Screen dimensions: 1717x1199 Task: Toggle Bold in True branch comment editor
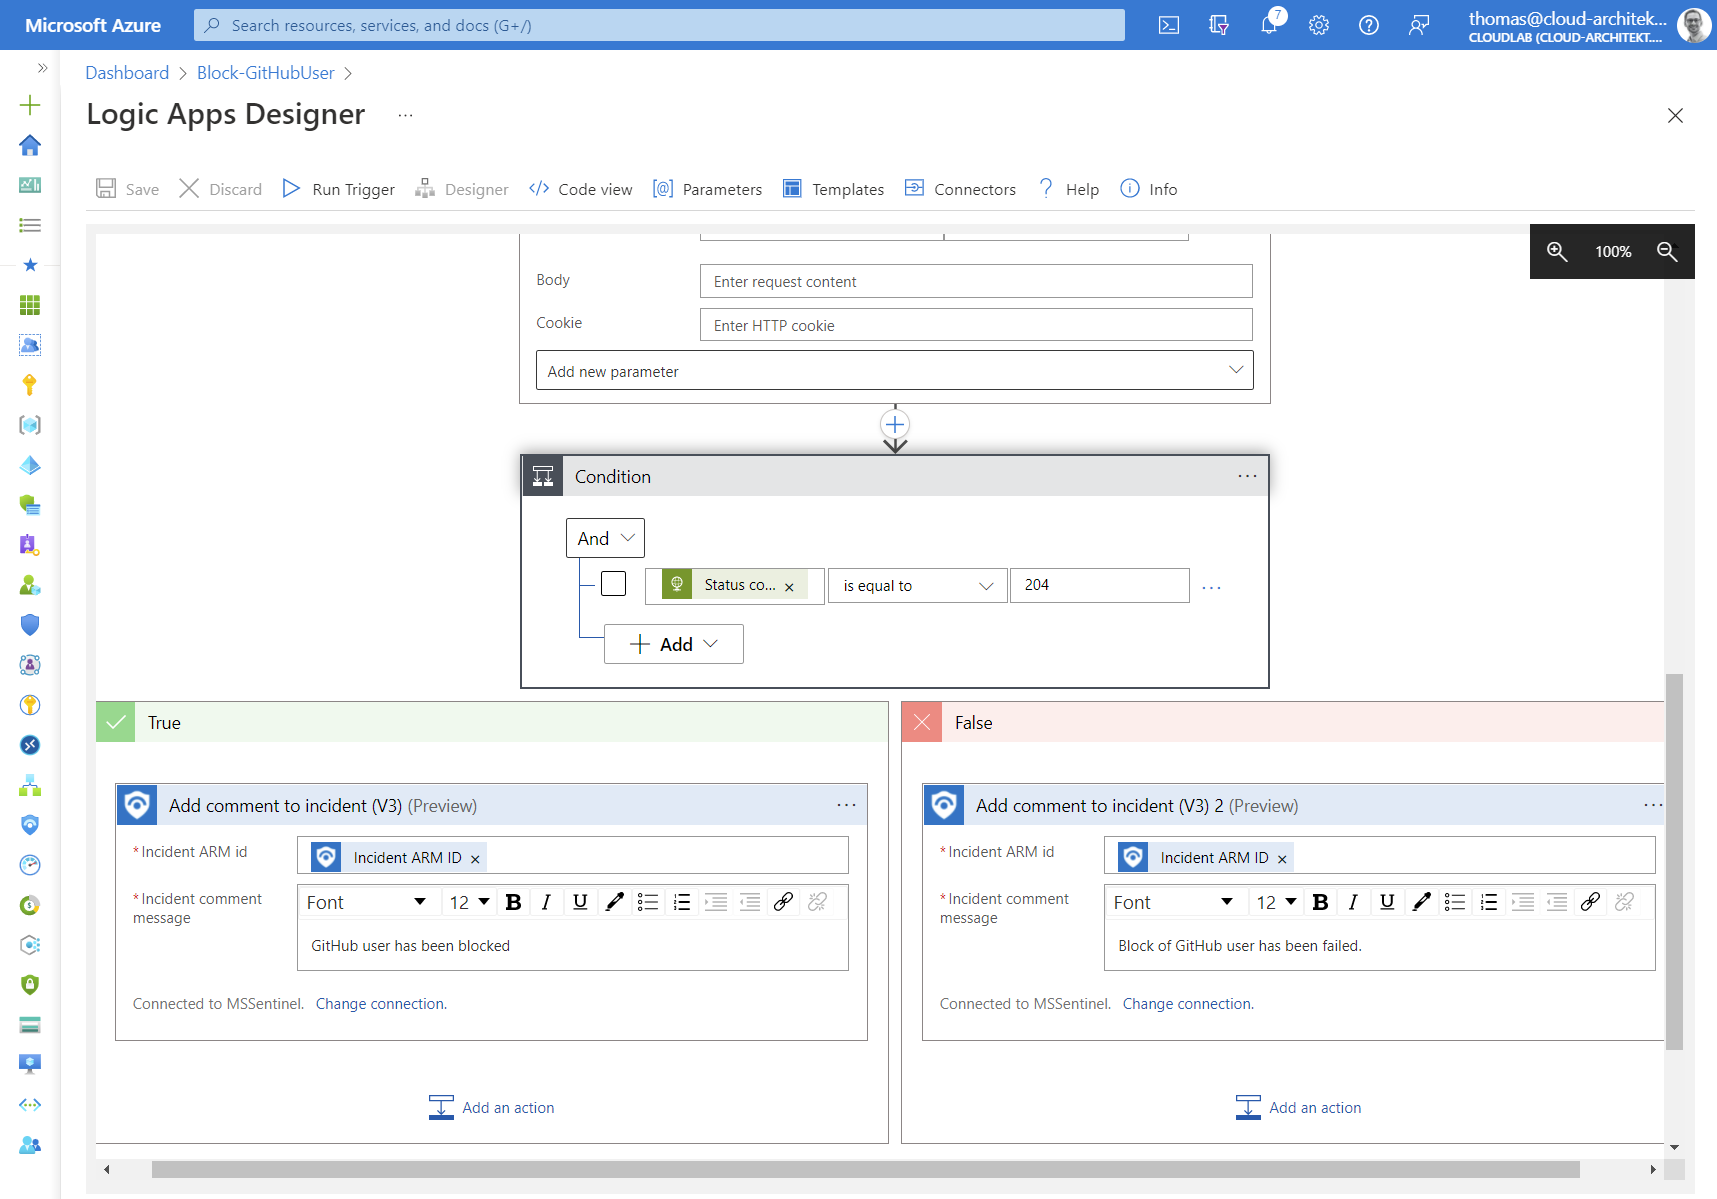[x=513, y=902]
